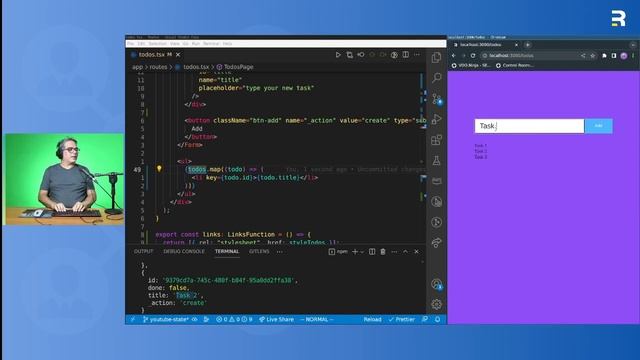This screenshot has width=640, height=360.
Task: Open the Testing flask view
Action: tap(436, 160)
